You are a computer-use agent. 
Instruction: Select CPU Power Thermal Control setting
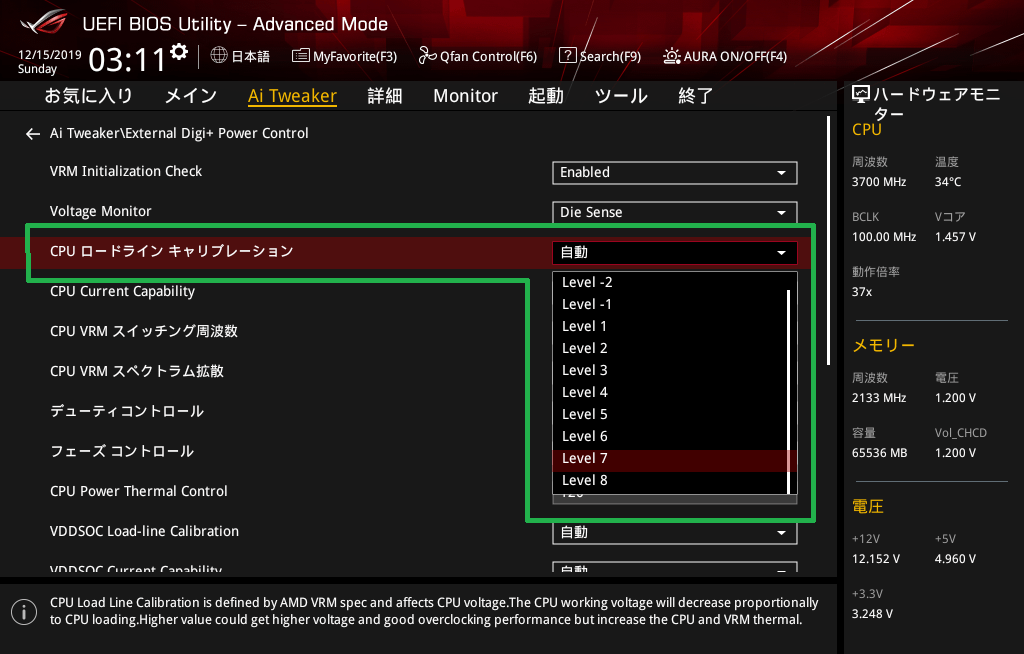(x=138, y=491)
